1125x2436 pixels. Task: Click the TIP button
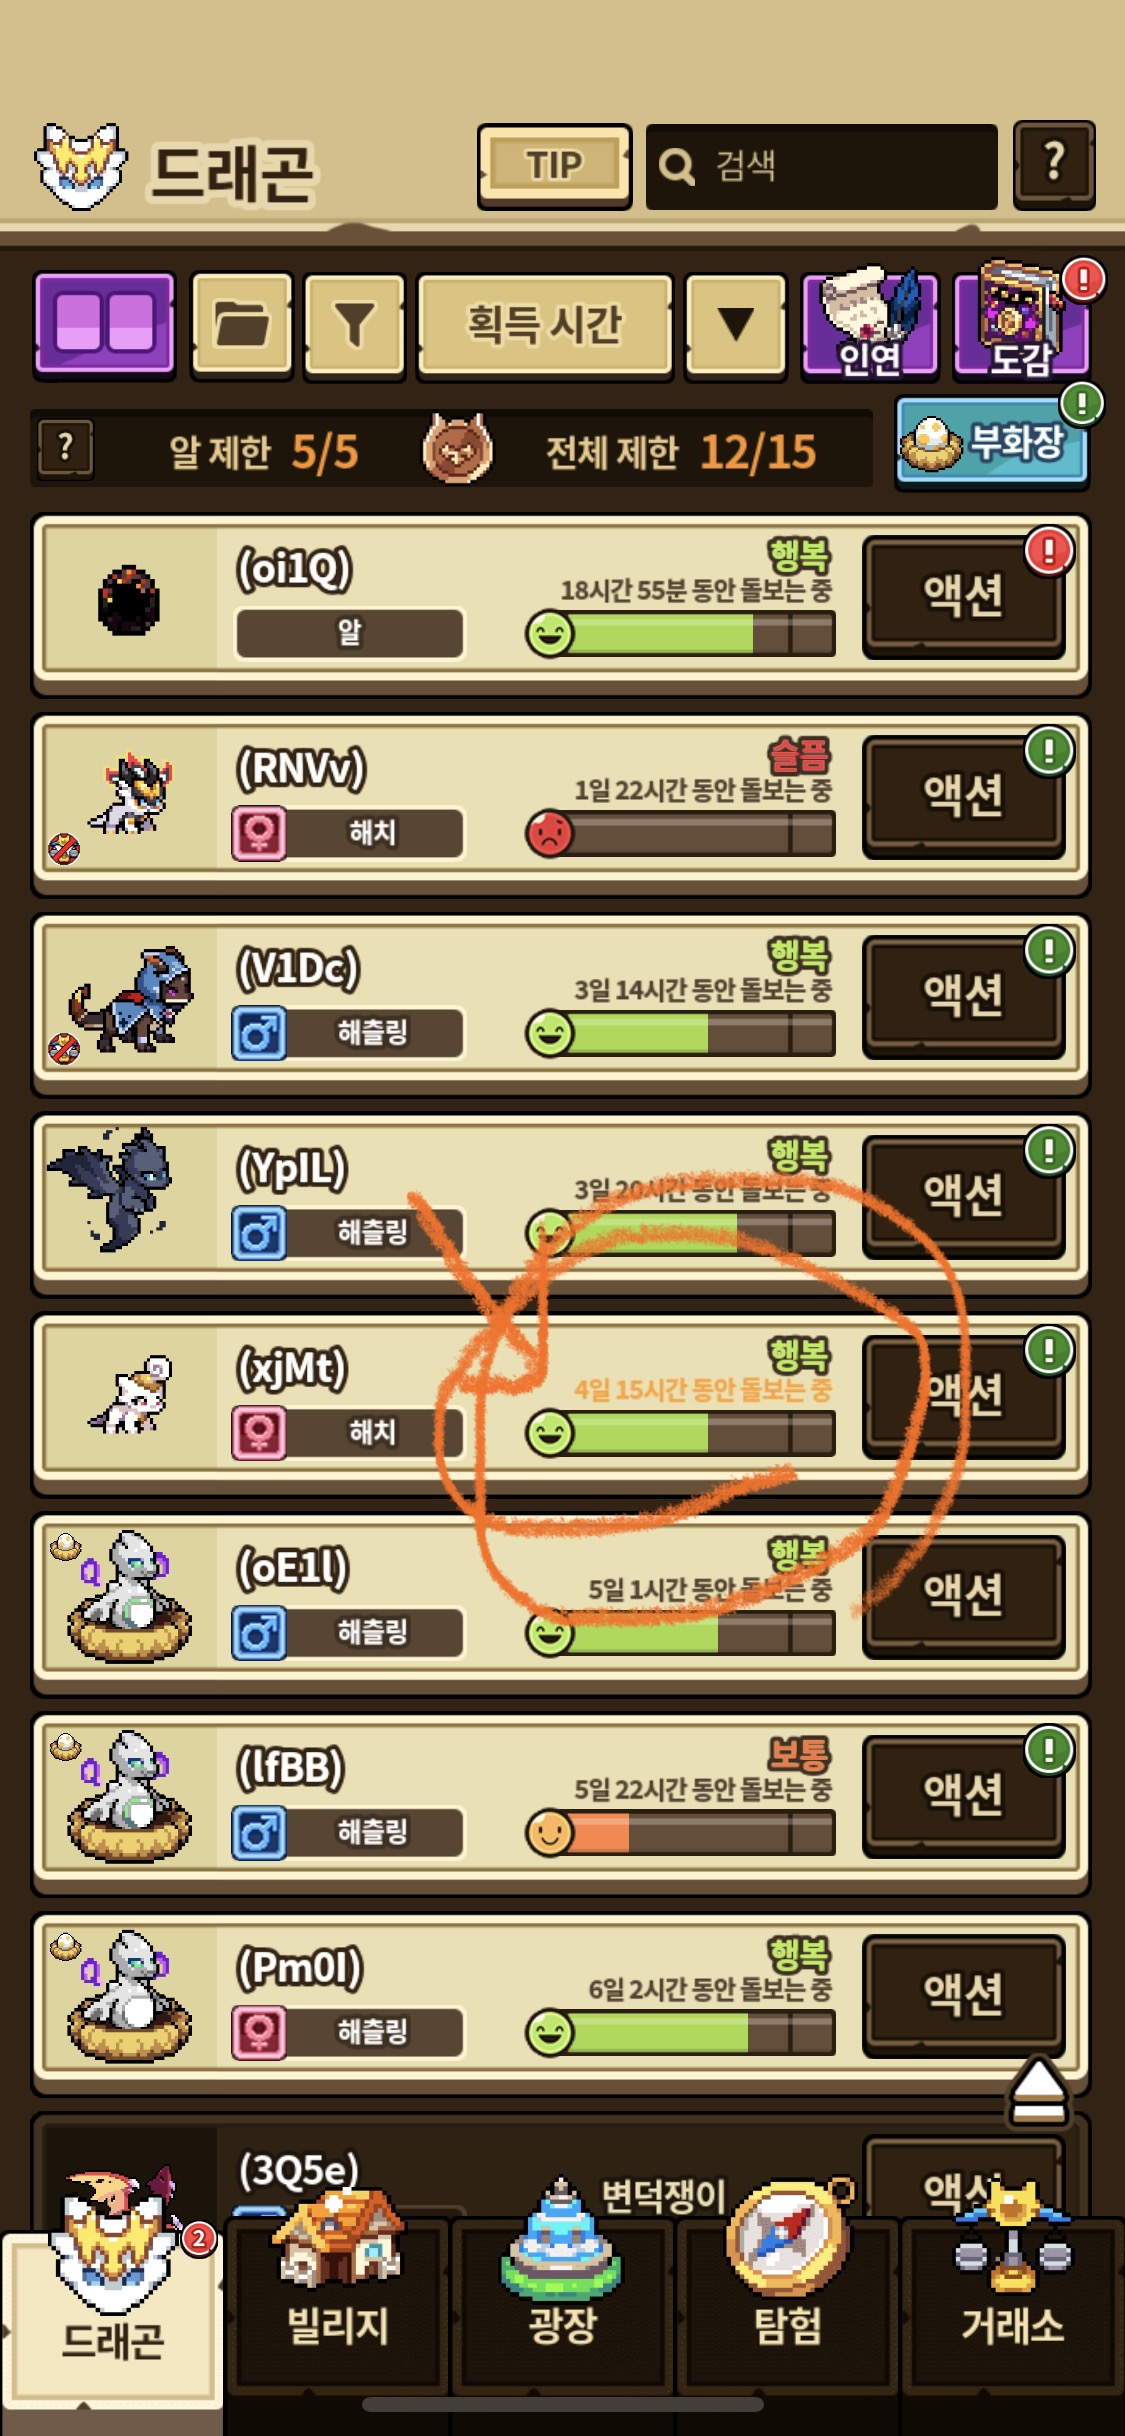pyautogui.click(x=554, y=165)
